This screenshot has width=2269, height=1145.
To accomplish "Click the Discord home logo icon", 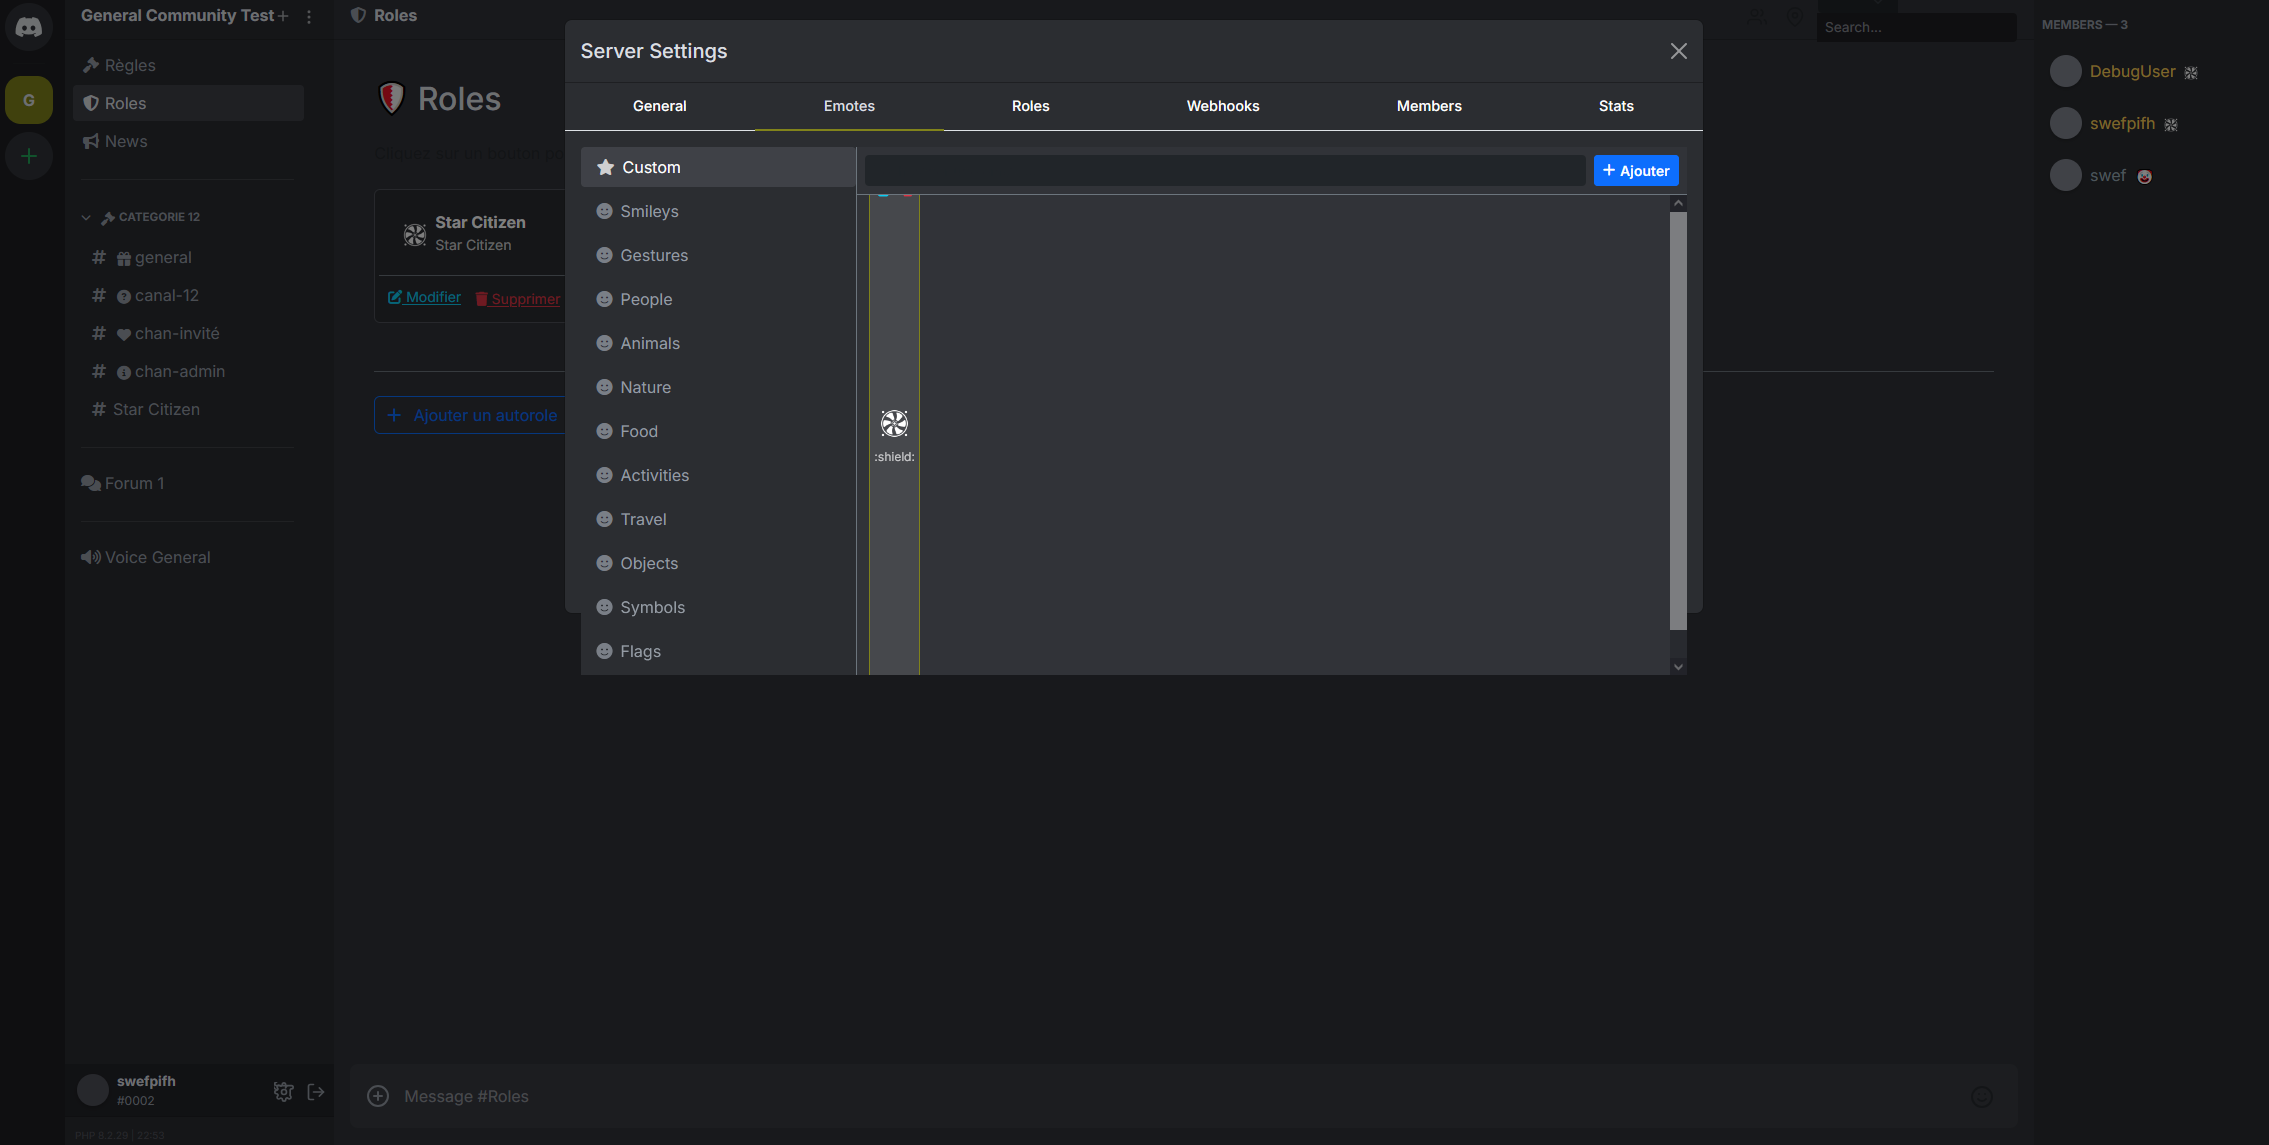I will click(29, 28).
